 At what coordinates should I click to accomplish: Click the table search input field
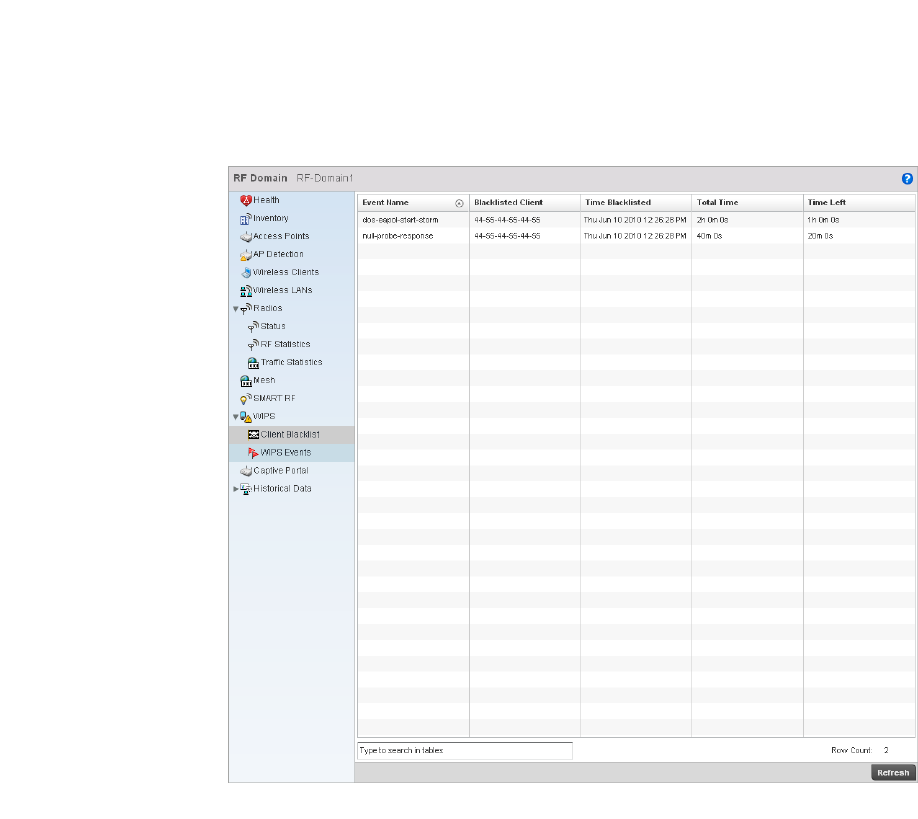coord(465,751)
